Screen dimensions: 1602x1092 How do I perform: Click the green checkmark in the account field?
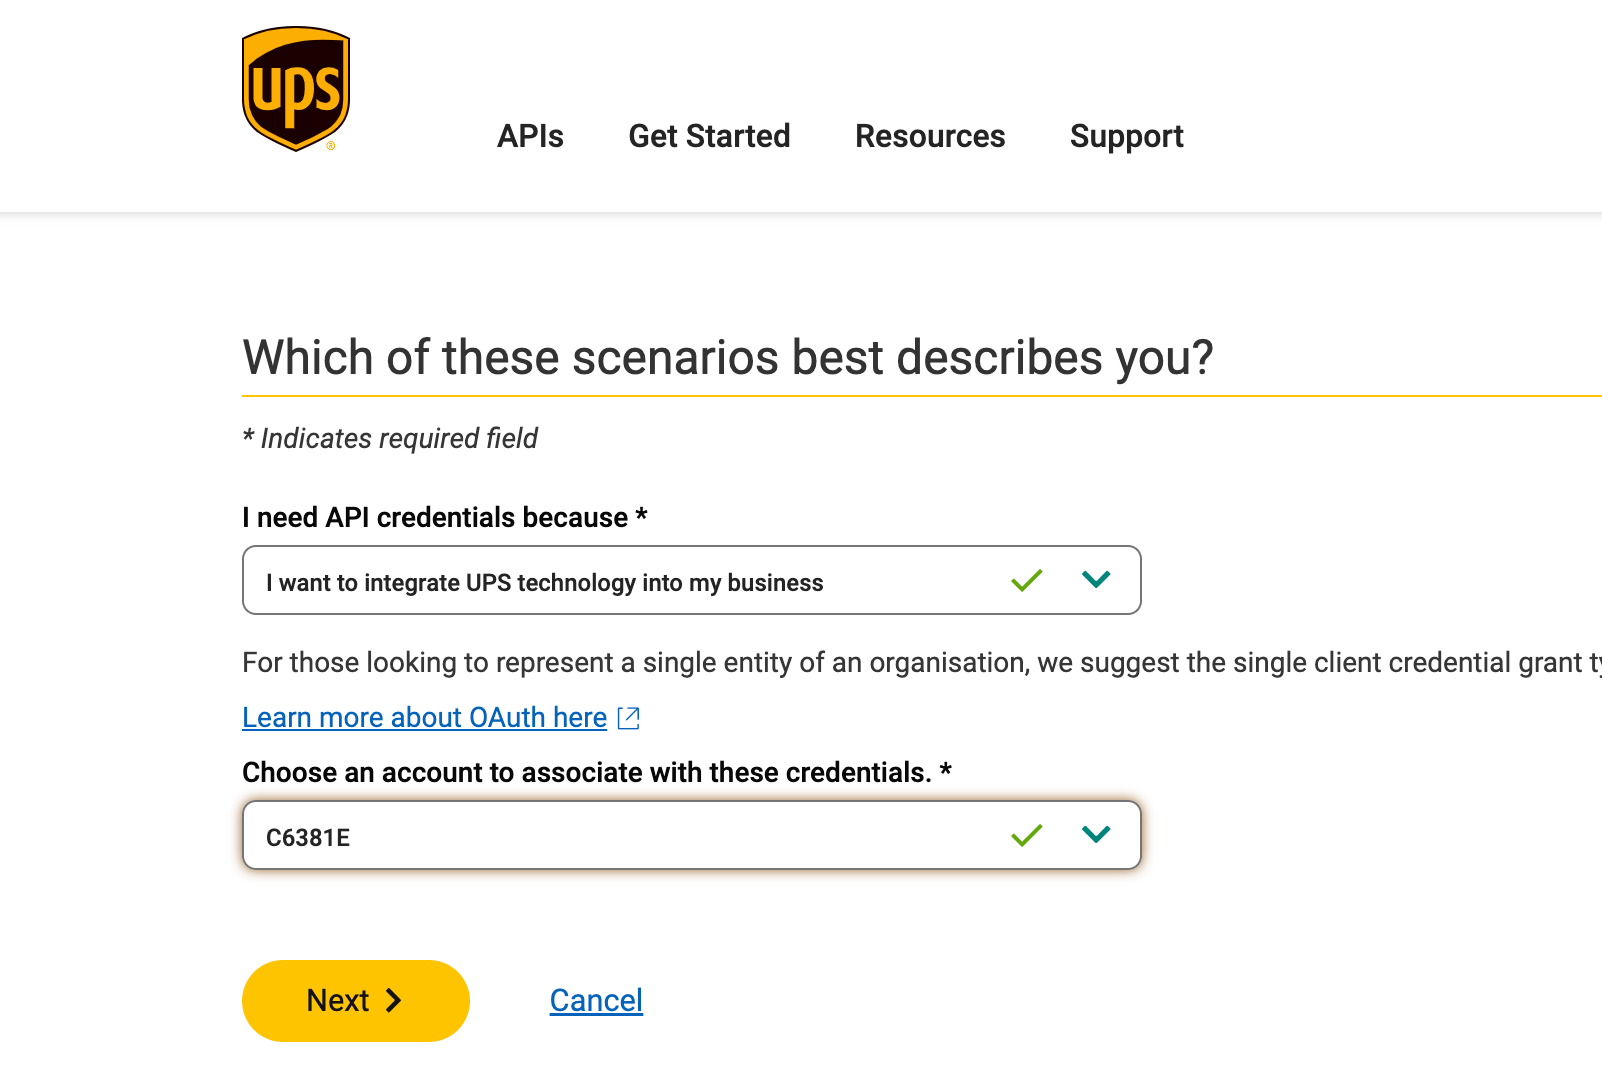coord(1026,835)
